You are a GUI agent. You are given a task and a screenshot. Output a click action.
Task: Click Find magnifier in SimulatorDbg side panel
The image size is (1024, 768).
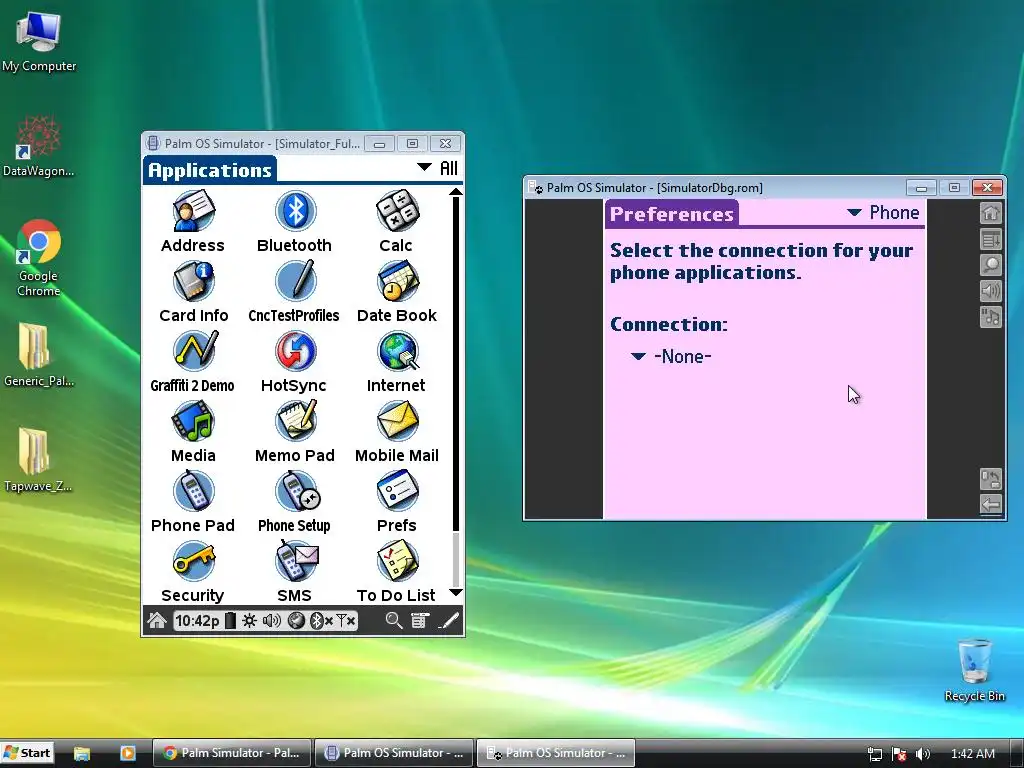991,265
